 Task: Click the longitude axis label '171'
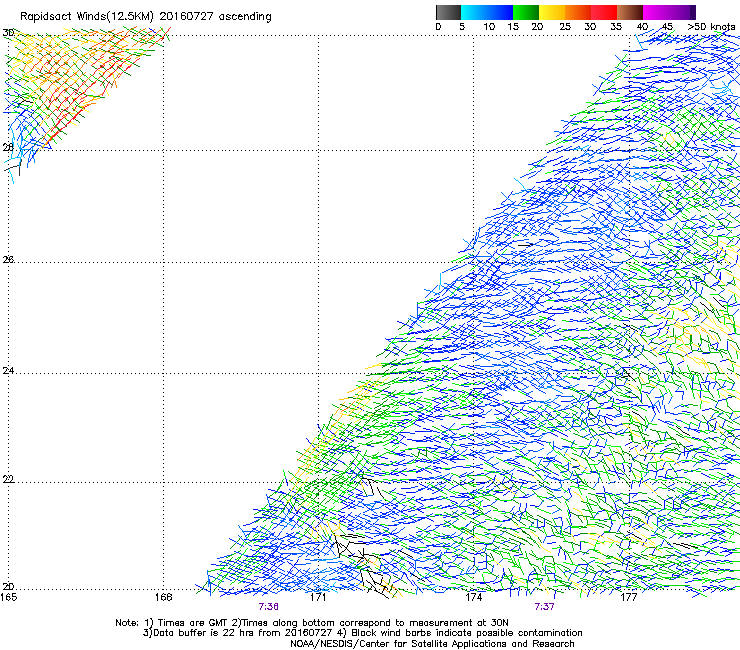pyautogui.click(x=318, y=598)
